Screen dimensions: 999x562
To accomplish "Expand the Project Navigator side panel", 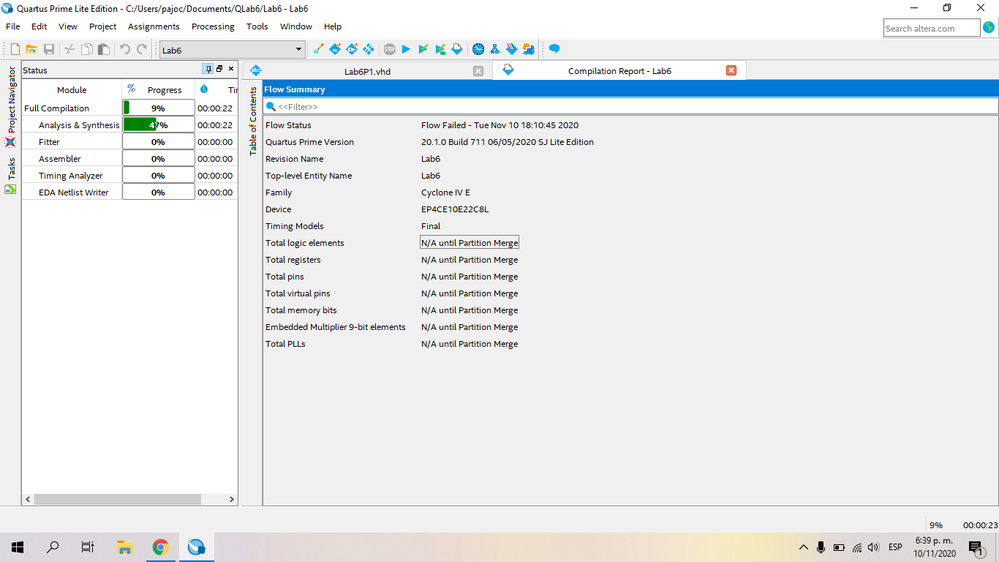I will 12,100.
